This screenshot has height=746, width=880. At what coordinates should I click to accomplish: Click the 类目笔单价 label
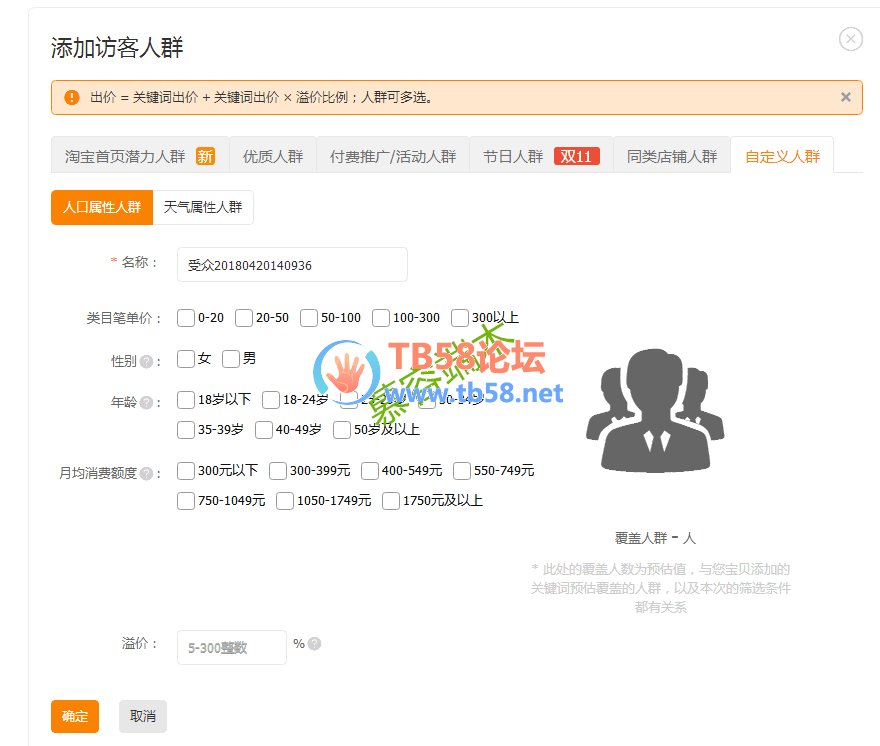(x=123, y=318)
